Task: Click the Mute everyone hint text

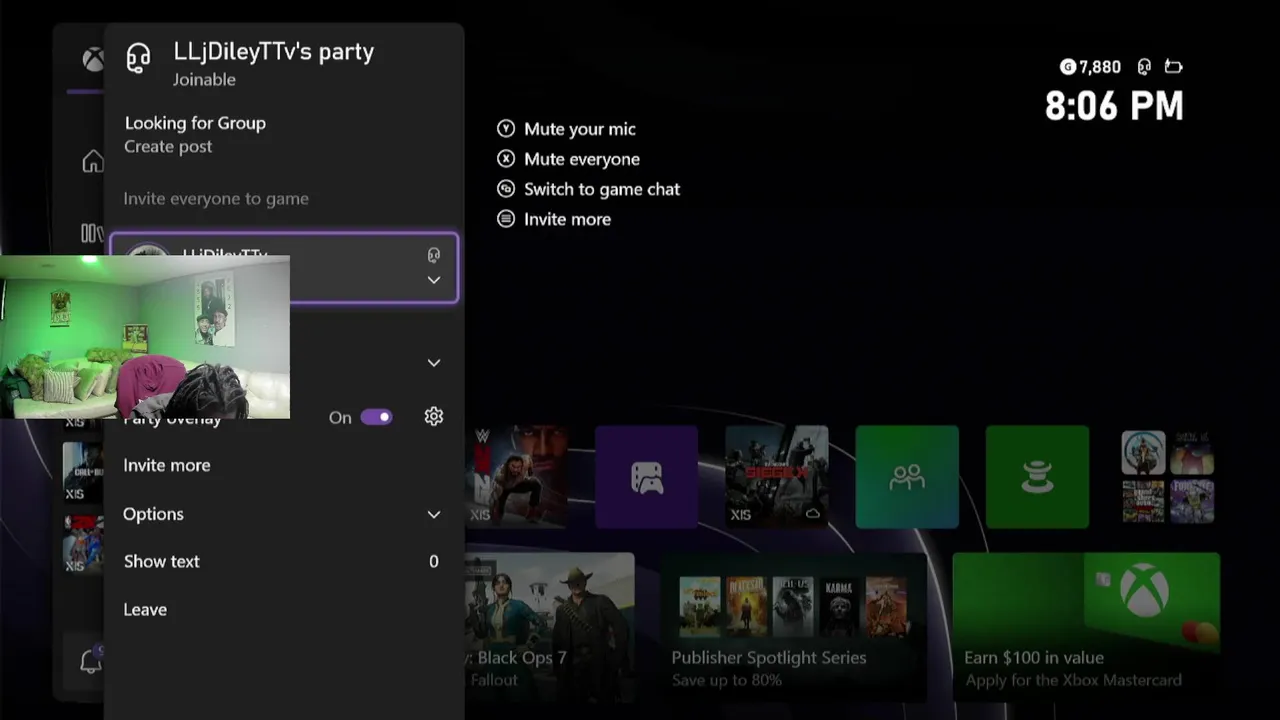Action: point(582,159)
